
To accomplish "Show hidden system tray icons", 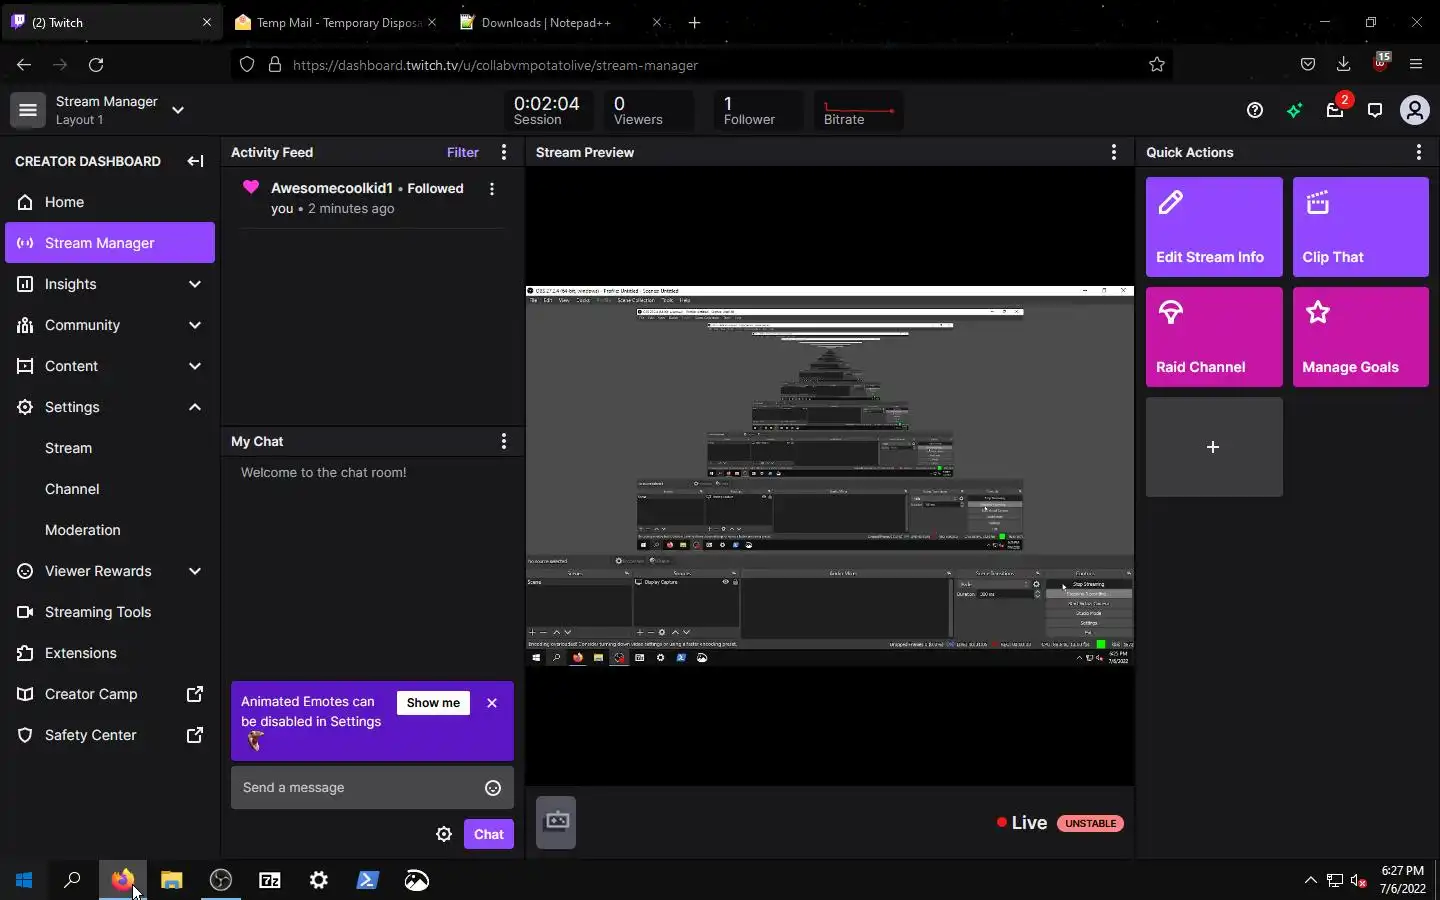I will click(1311, 880).
